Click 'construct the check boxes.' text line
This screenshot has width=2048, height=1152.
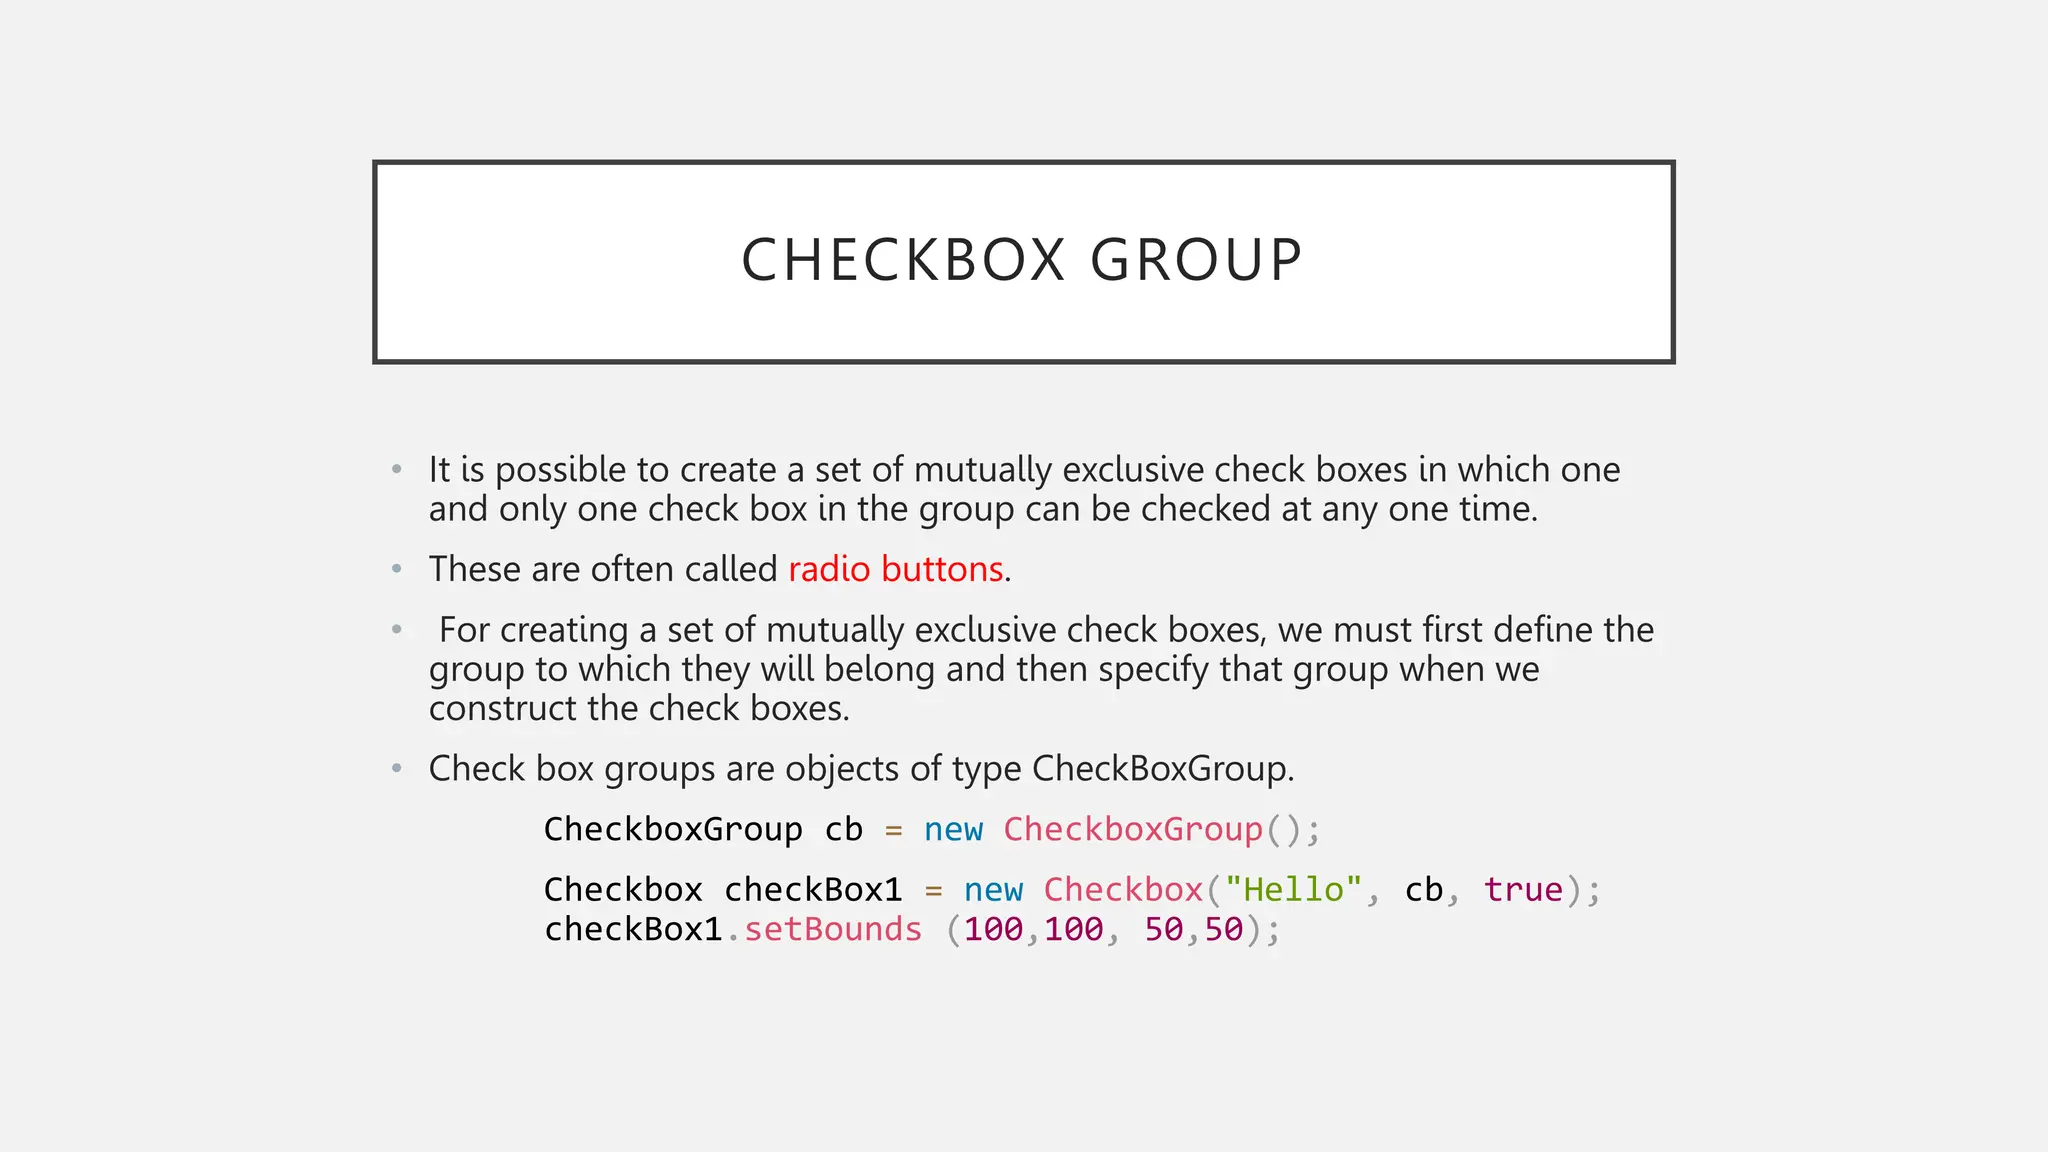click(x=639, y=708)
